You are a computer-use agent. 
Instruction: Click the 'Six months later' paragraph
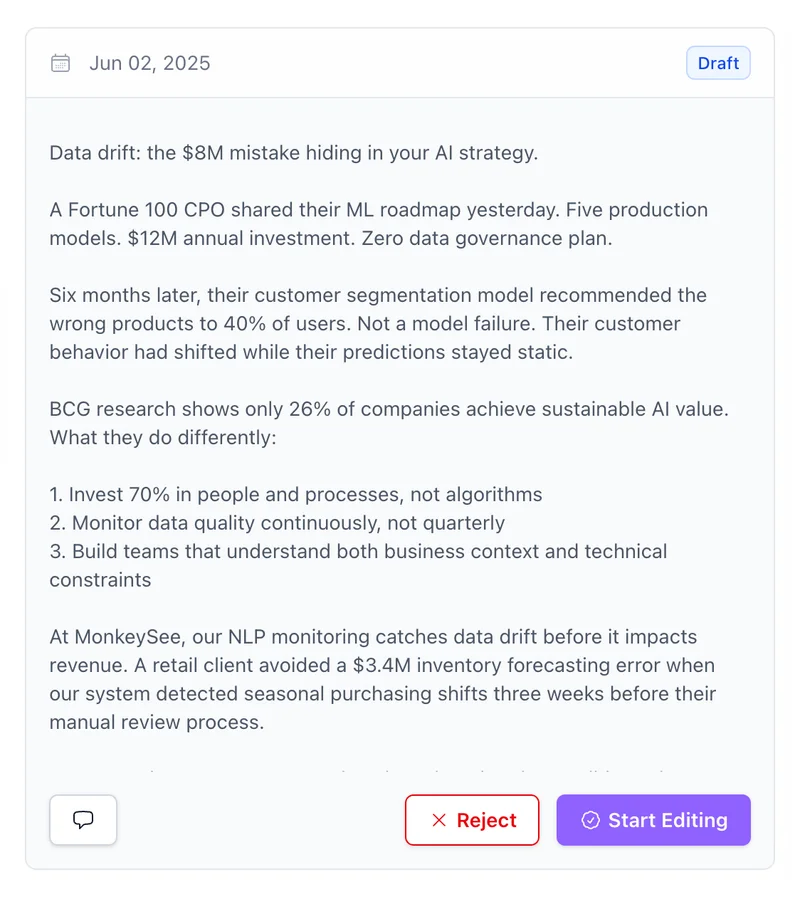378,323
